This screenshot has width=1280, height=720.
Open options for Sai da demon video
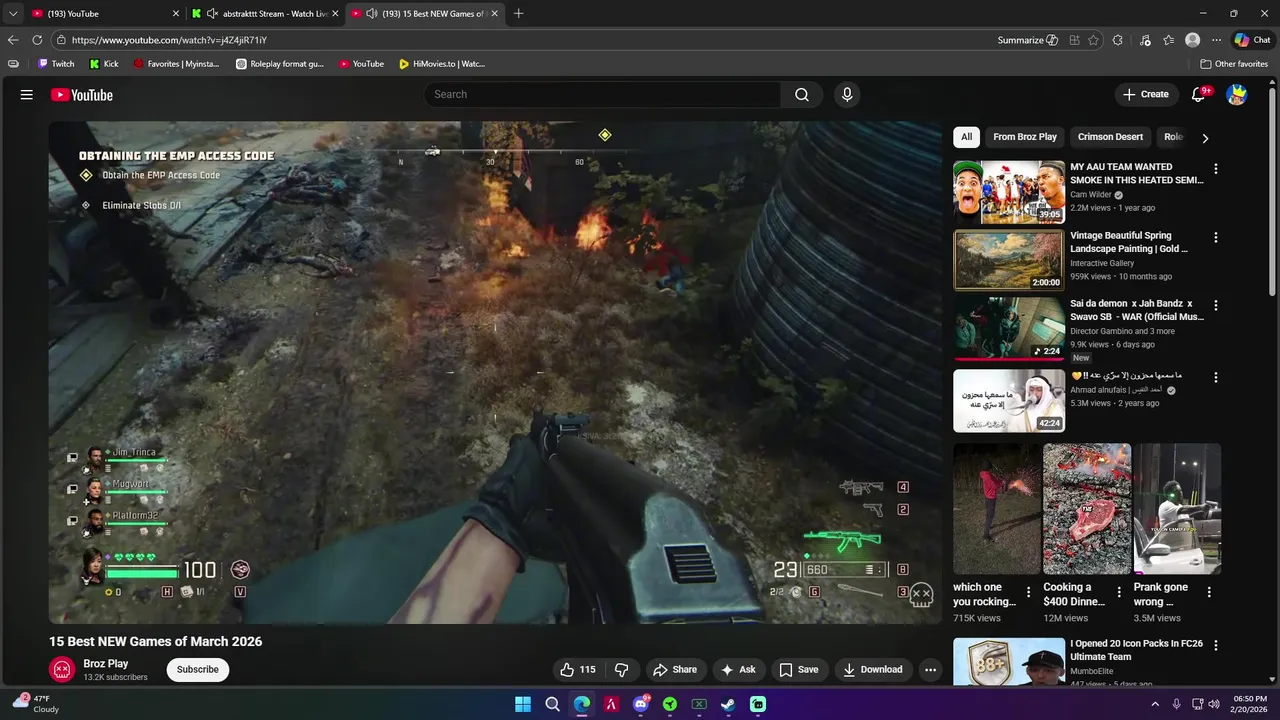coord(1216,305)
